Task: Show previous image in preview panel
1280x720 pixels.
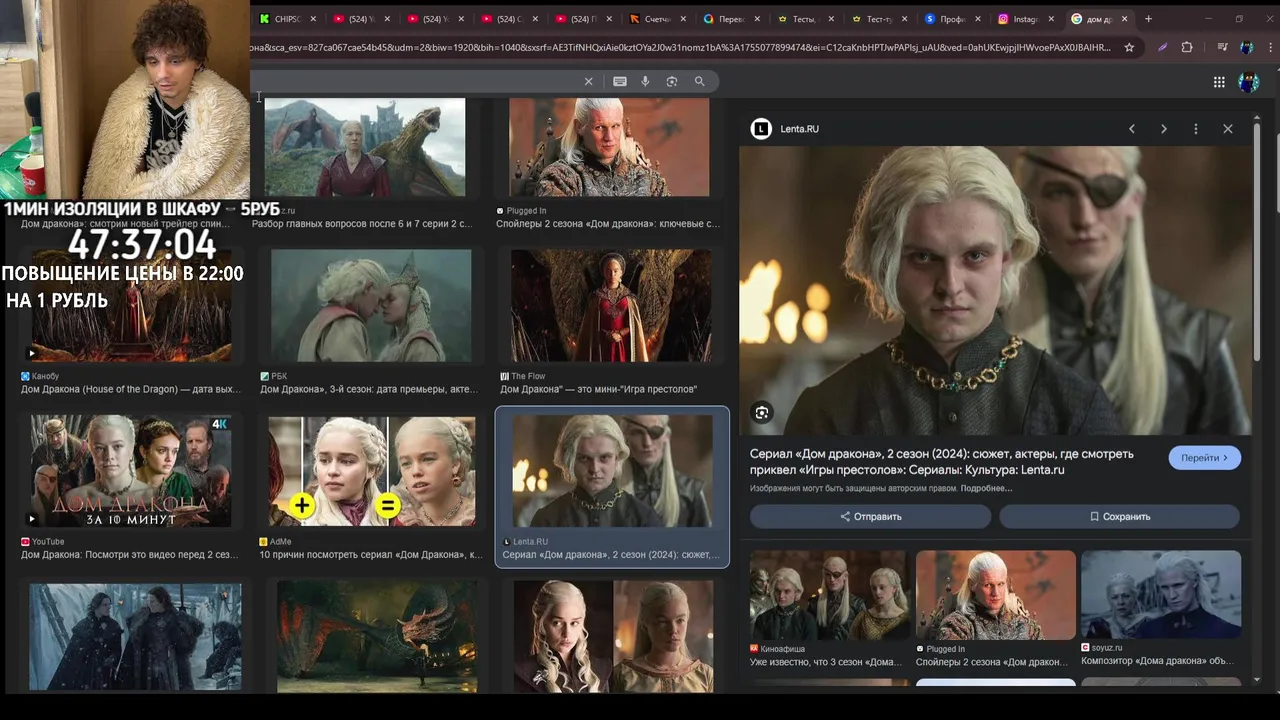Action: (1132, 129)
